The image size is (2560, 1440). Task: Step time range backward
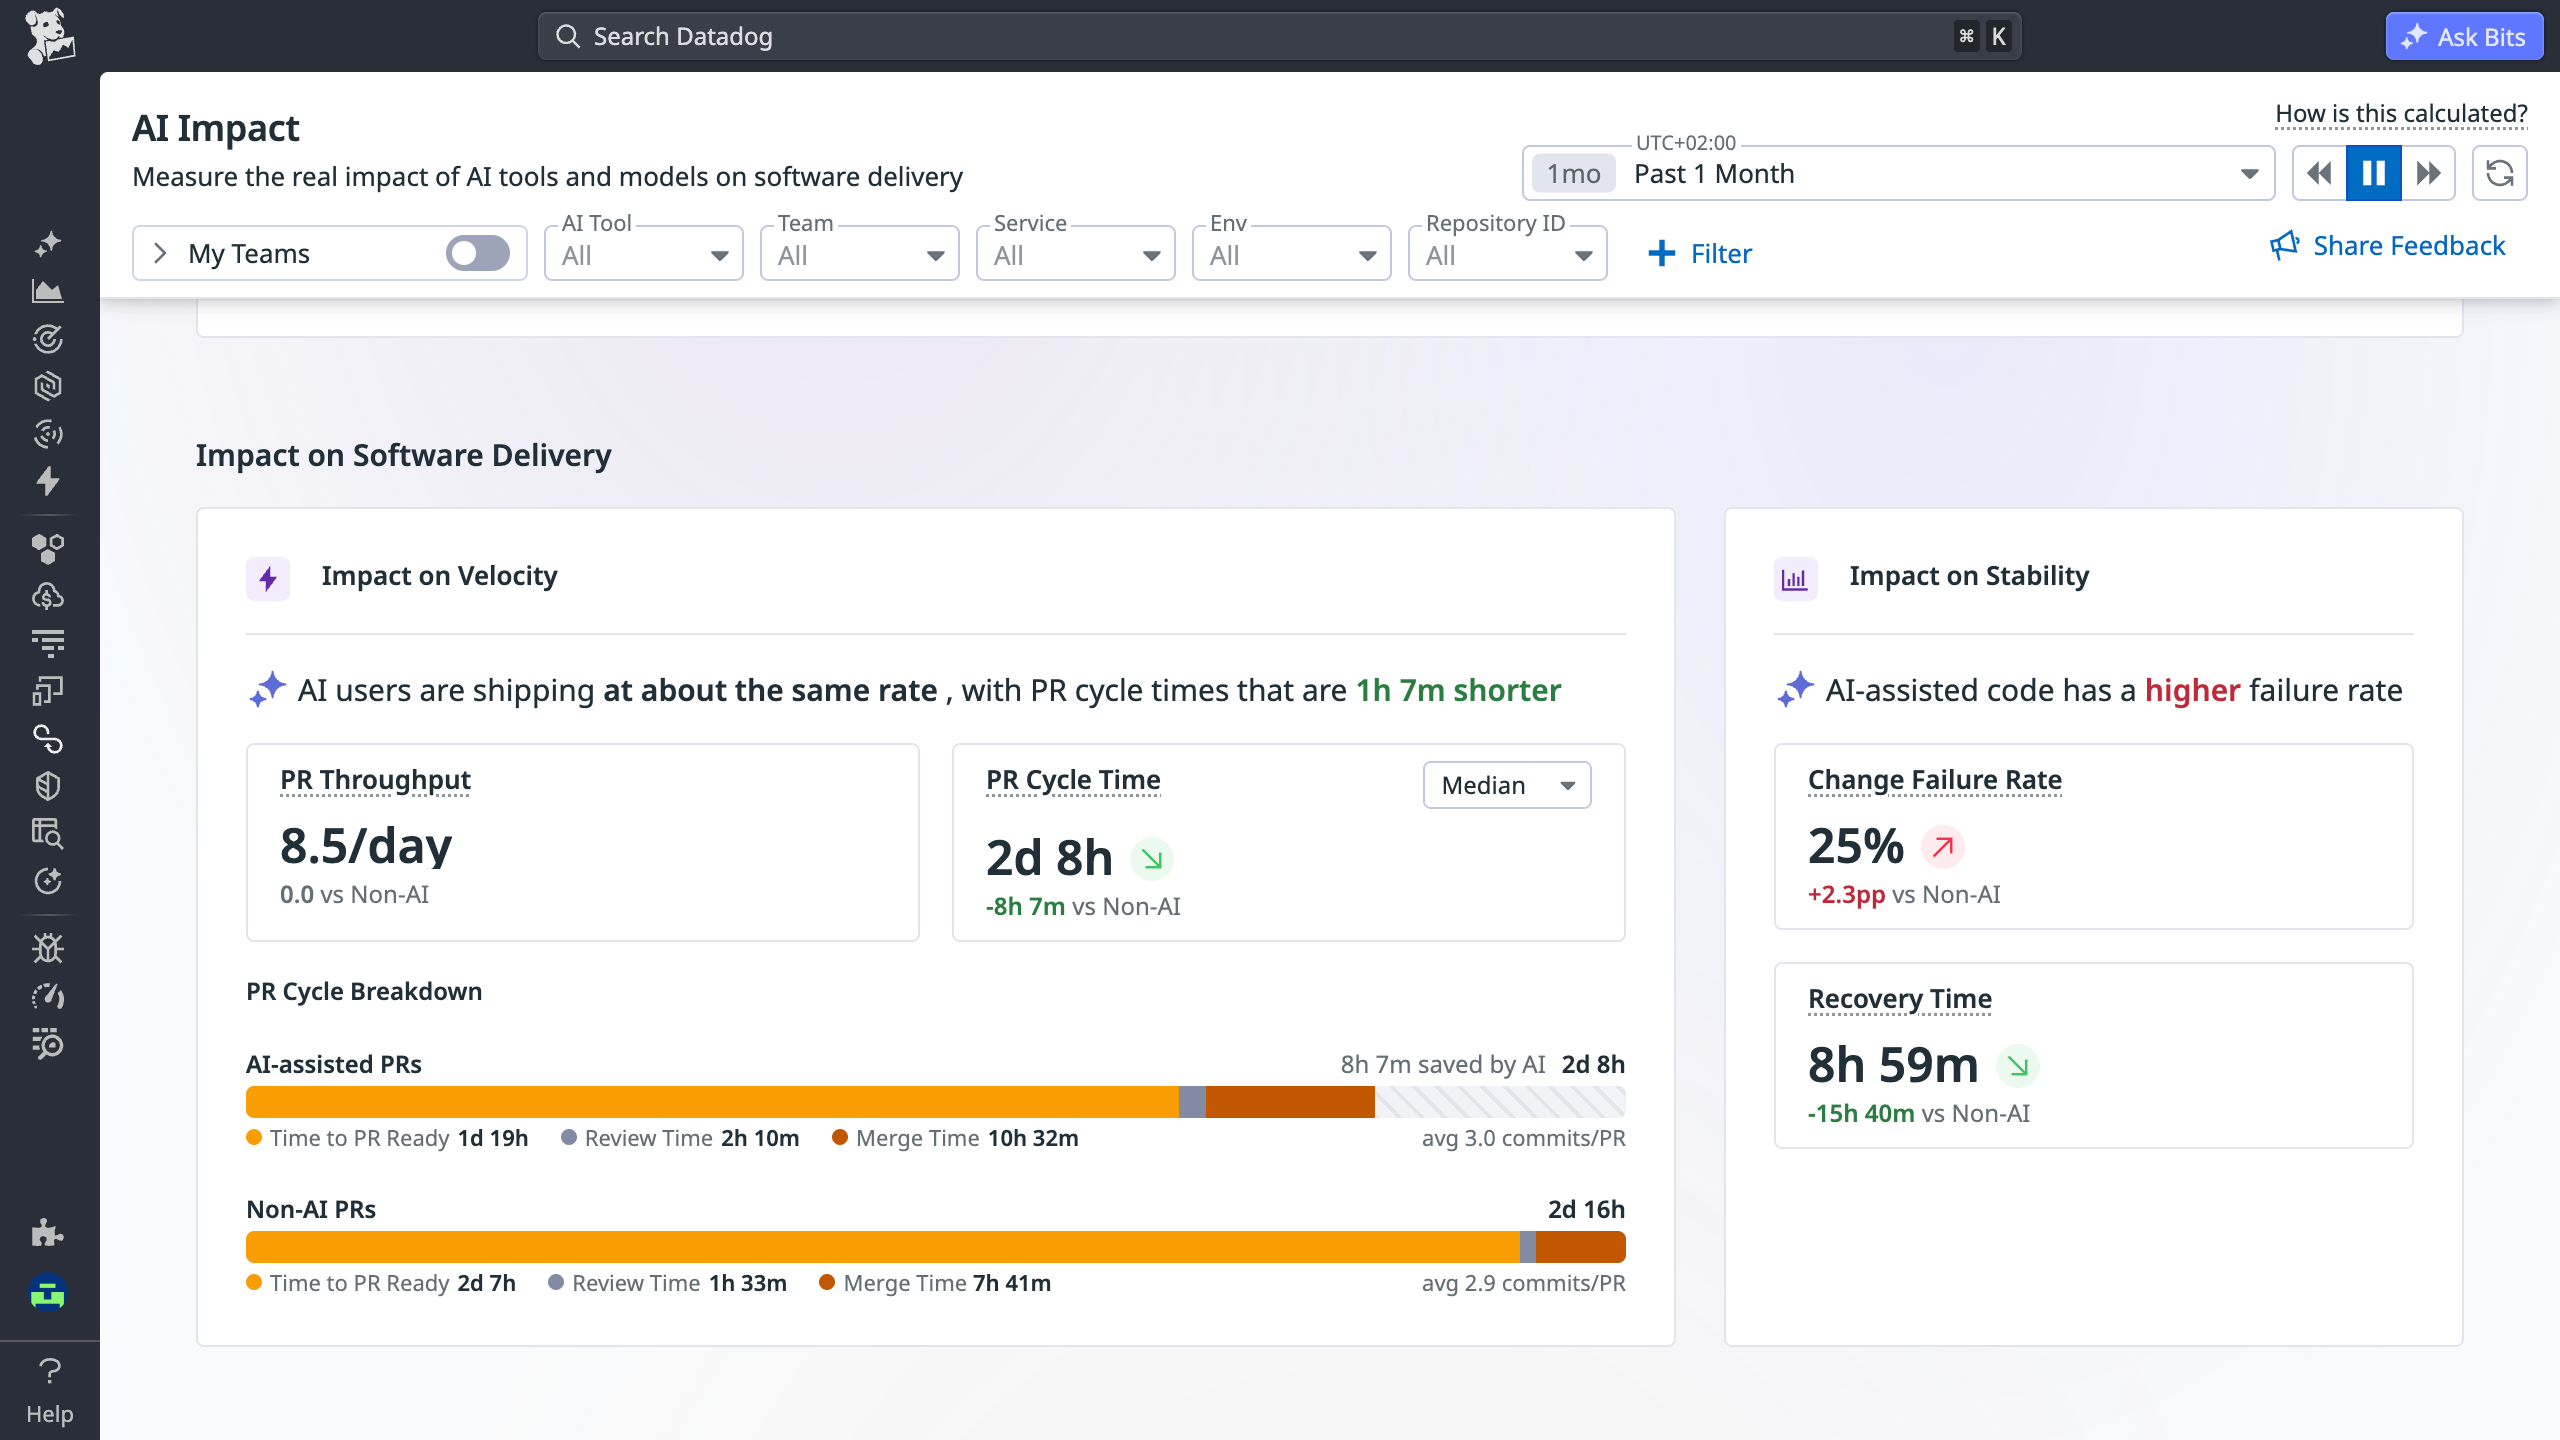coord(2320,173)
